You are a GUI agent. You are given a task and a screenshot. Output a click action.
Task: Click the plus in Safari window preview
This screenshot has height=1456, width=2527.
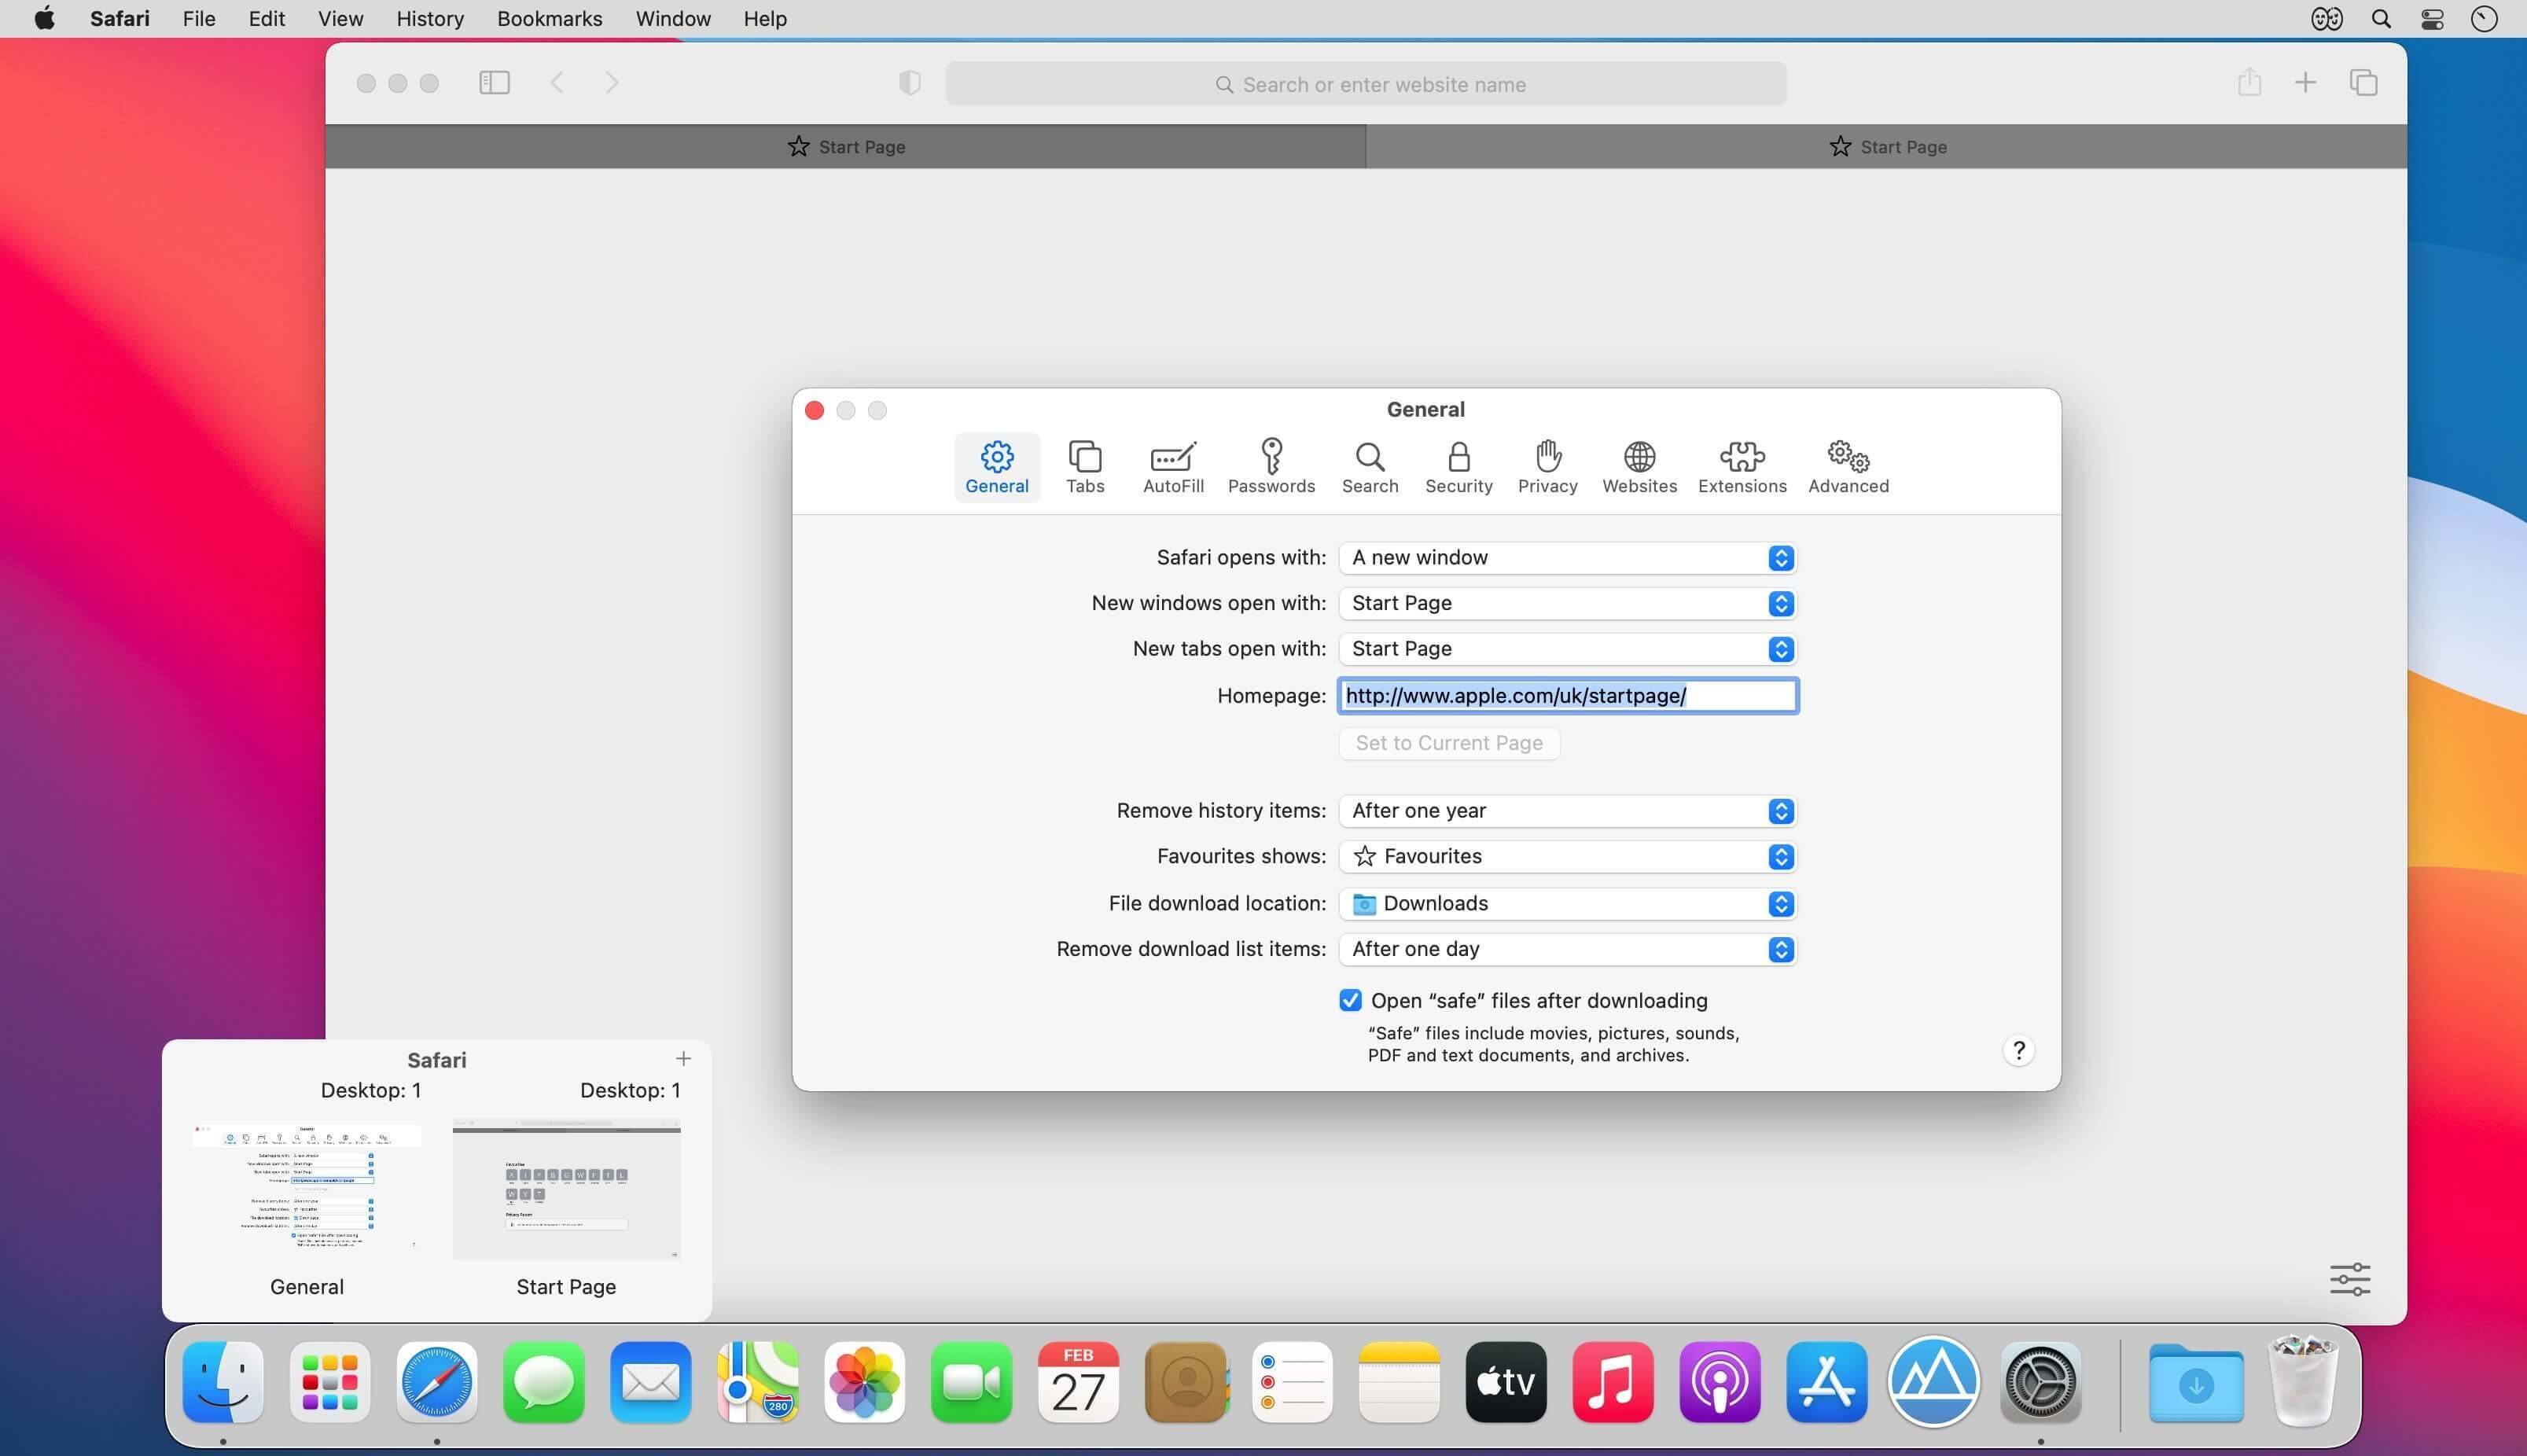(683, 1058)
